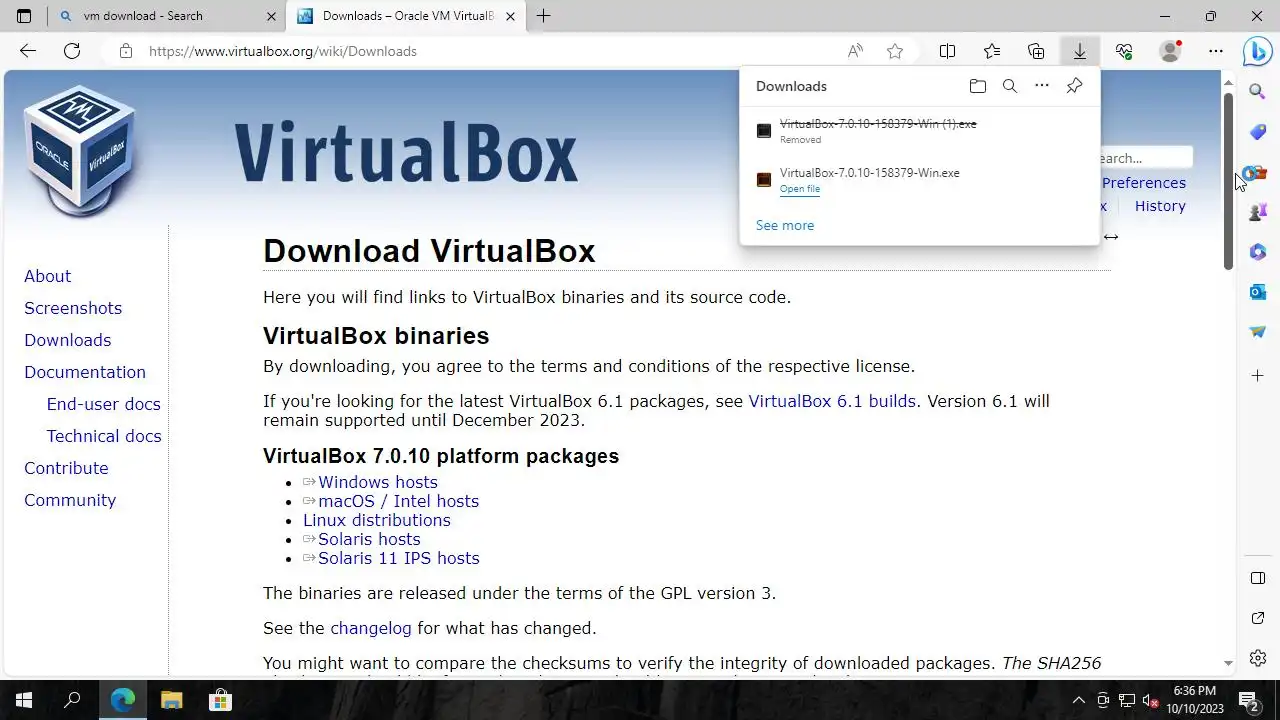
Task: Open sidebar Search icon
Action: point(1258,92)
